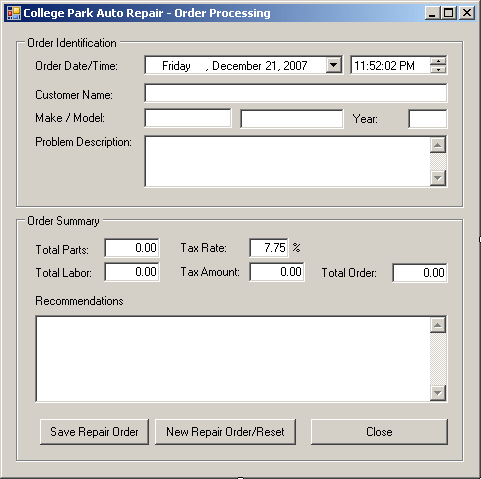Select the Total Labor field
Image resolution: width=481 pixels, height=479 pixels.
click(132, 272)
